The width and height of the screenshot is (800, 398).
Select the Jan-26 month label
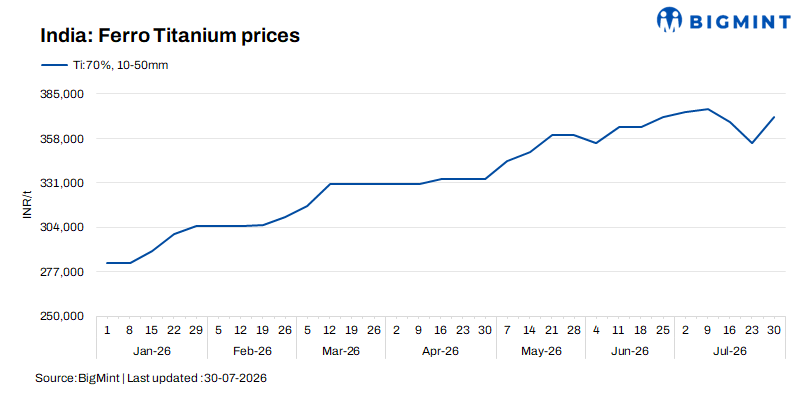tap(152, 351)
